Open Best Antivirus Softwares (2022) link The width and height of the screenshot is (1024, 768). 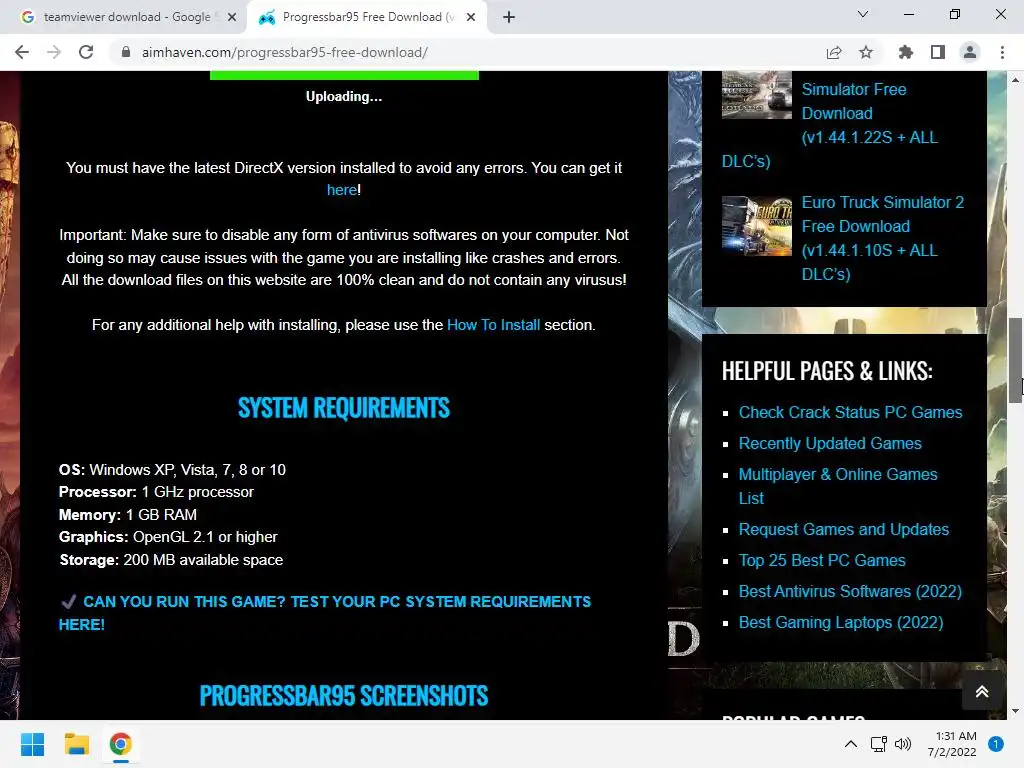pos(850,592)
